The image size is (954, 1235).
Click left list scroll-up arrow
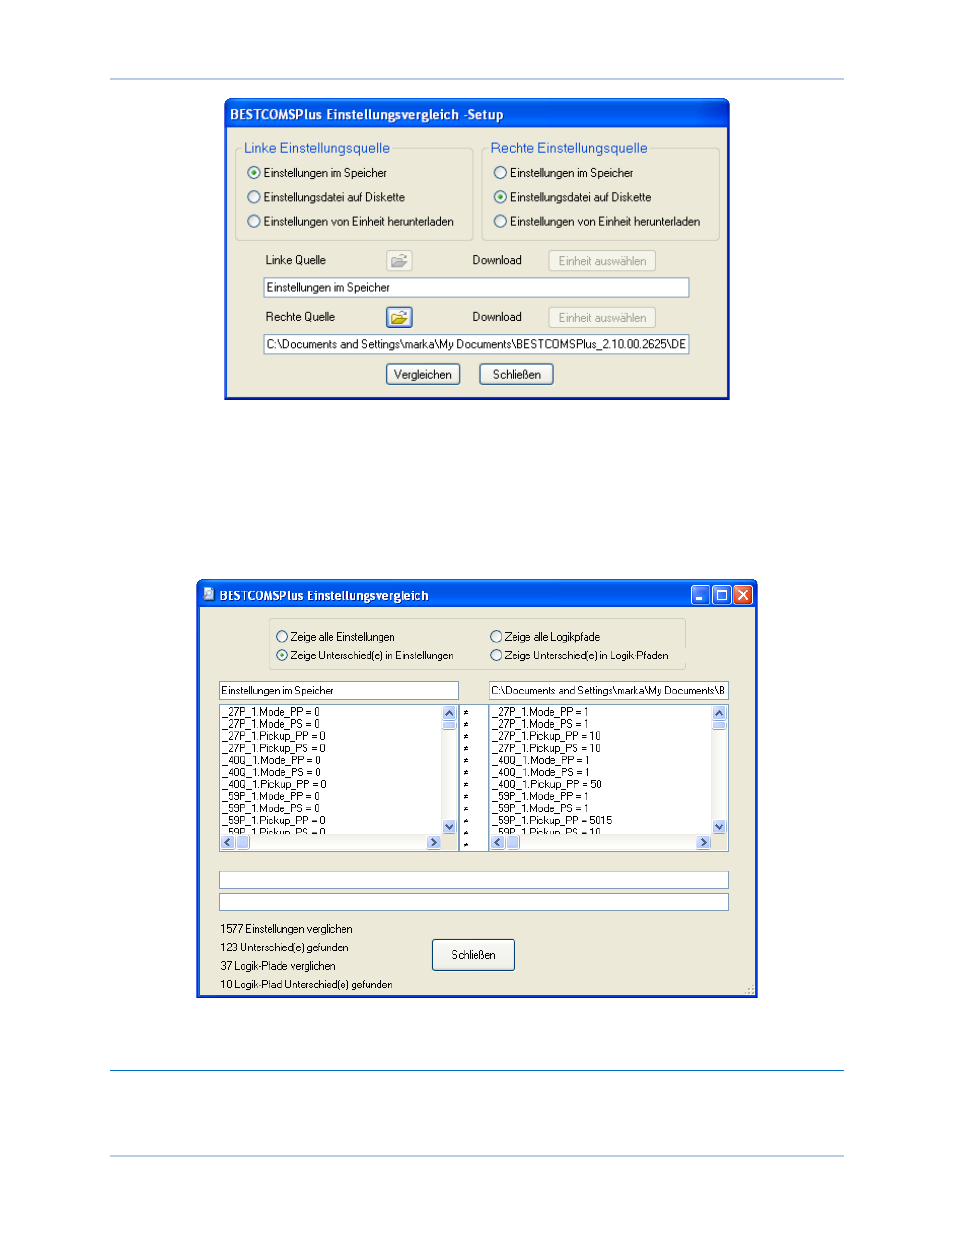coord(449,713)
